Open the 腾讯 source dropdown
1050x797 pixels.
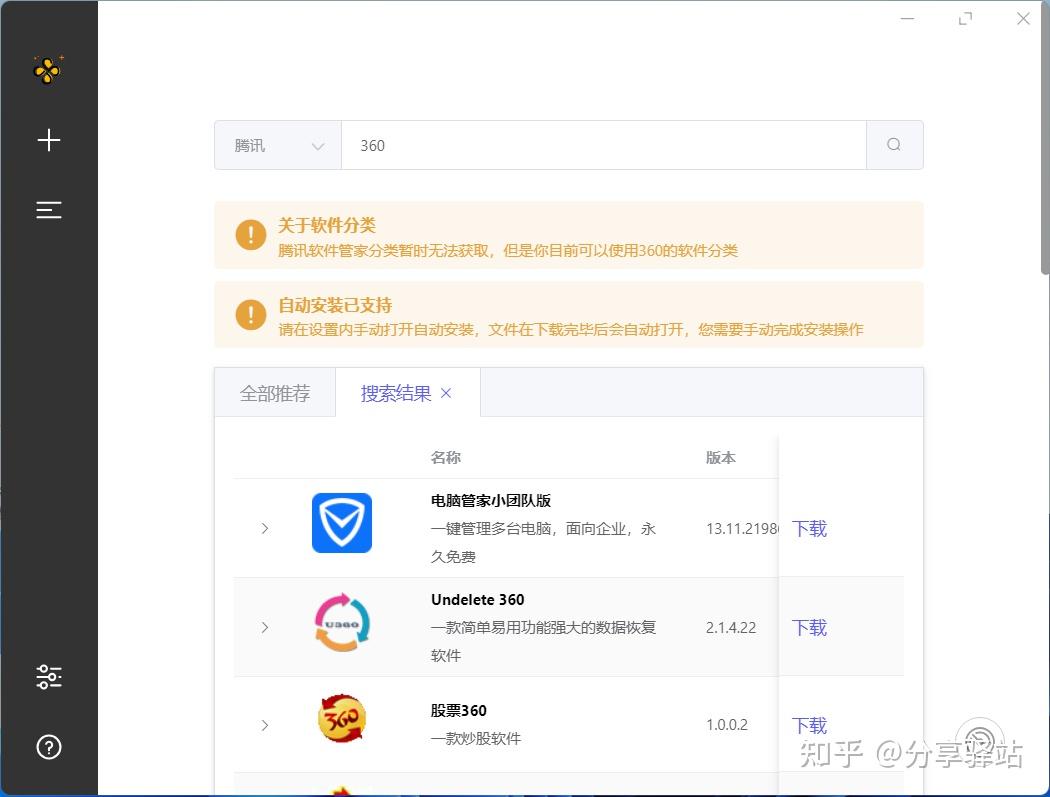(x=278, y=145)
